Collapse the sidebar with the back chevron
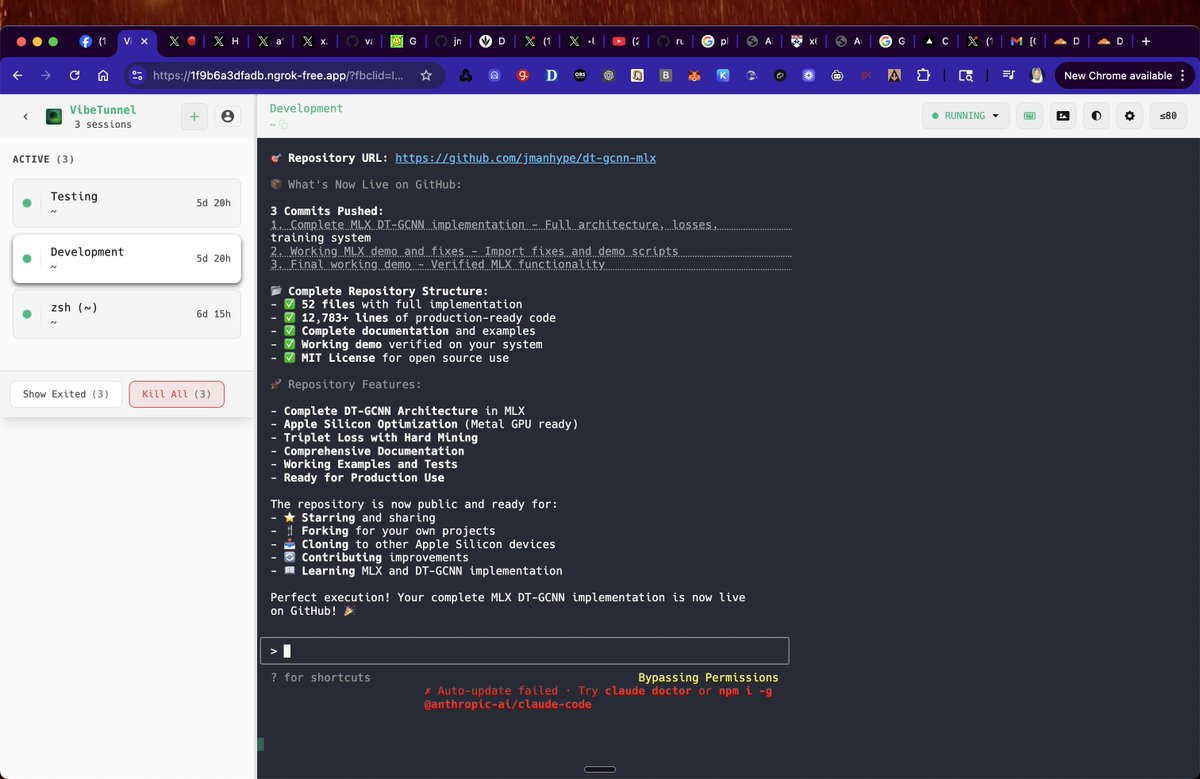Screen dimensions: 1200x779 [25, 117]
